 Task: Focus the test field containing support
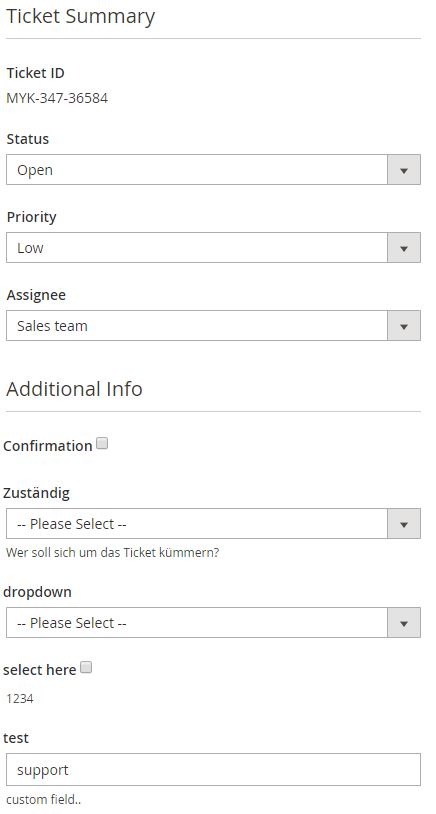(213, 769)
